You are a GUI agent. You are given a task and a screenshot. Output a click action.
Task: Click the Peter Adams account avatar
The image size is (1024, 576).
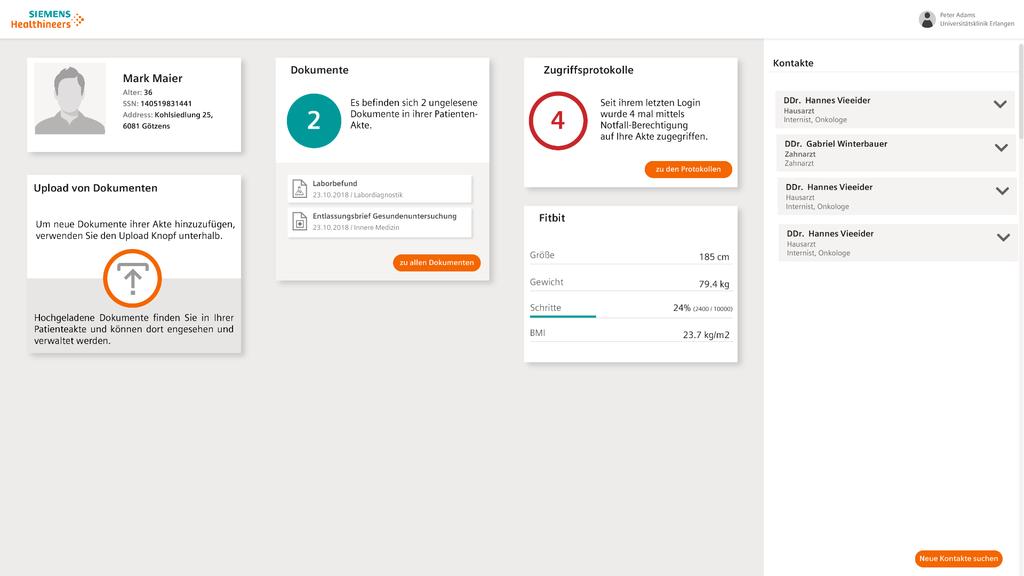coord(925,18)
